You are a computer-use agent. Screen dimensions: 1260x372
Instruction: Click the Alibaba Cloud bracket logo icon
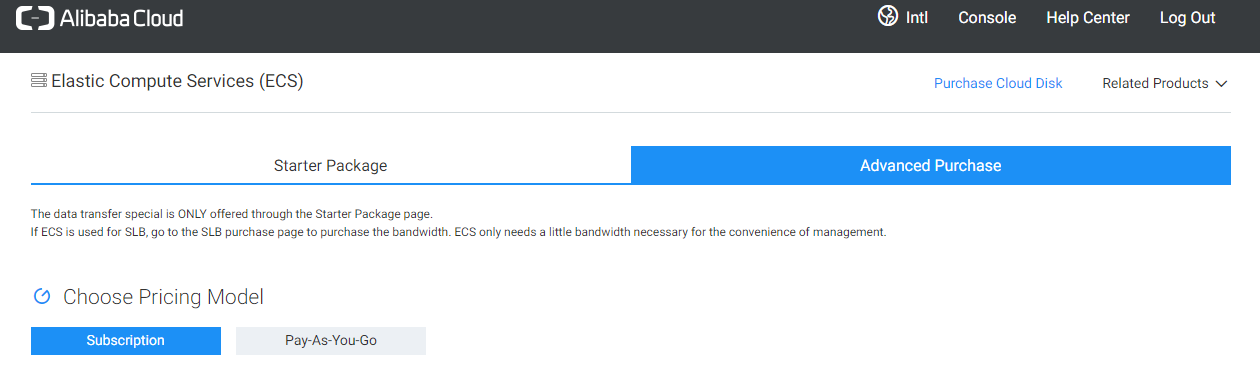(x=34, y=18)
